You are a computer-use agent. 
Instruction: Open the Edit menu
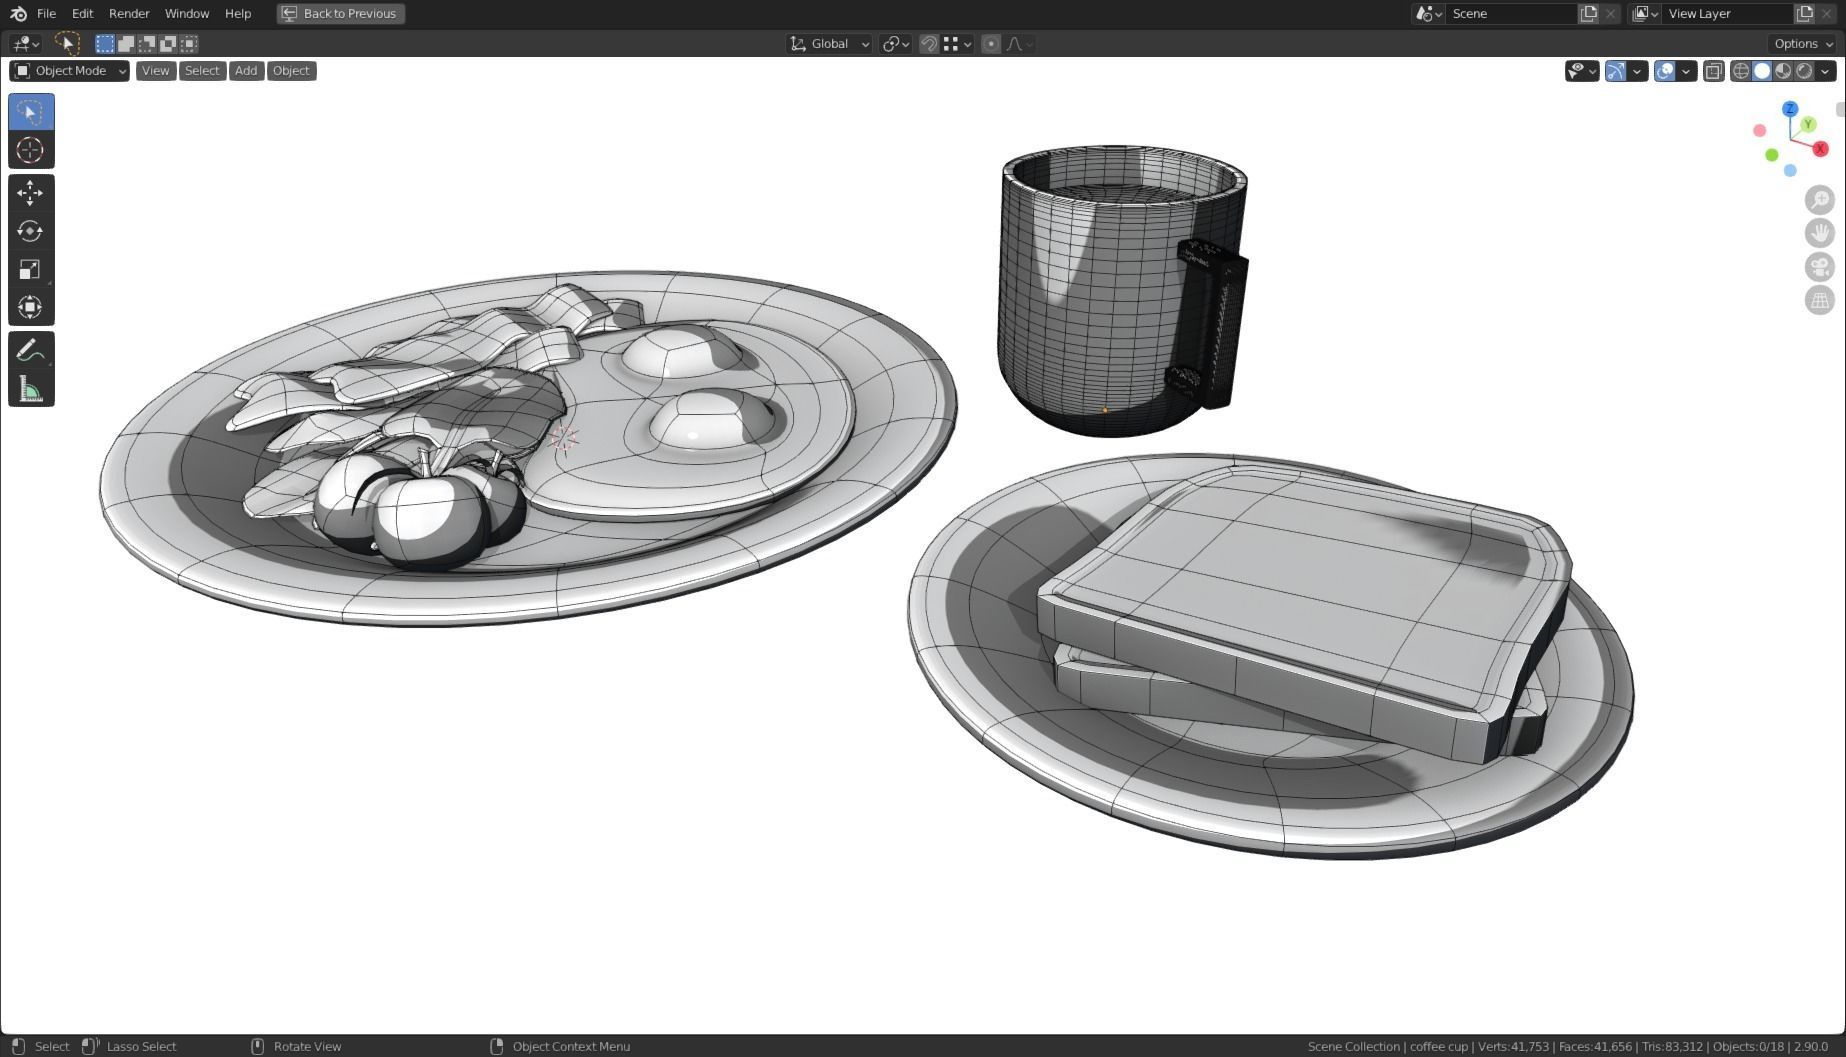point(82,14)
